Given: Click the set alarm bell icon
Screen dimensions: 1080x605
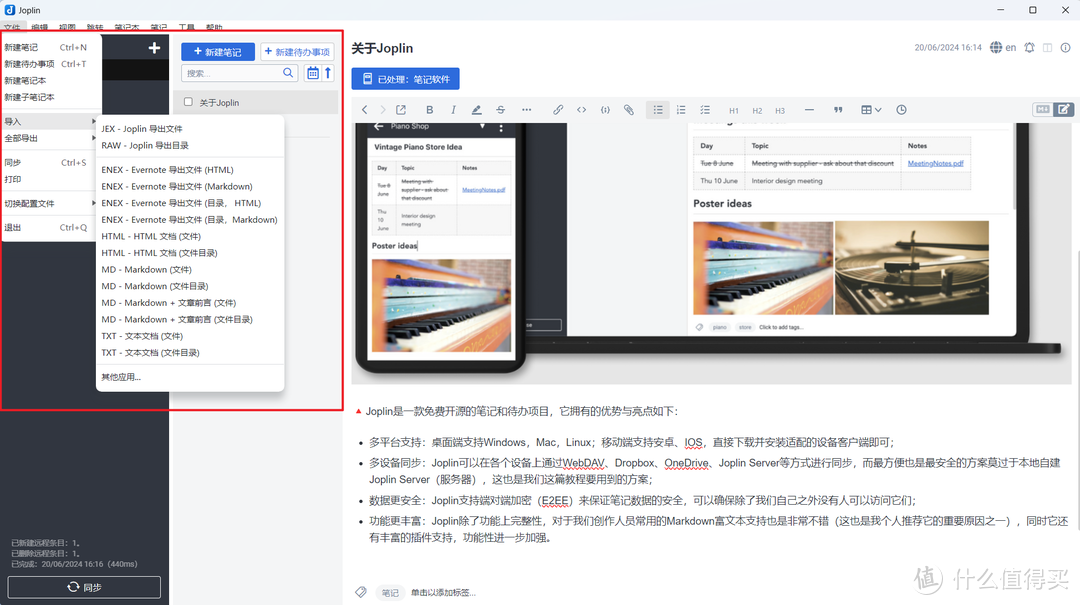Looking at the screenshot, I should pos(1029,48).
